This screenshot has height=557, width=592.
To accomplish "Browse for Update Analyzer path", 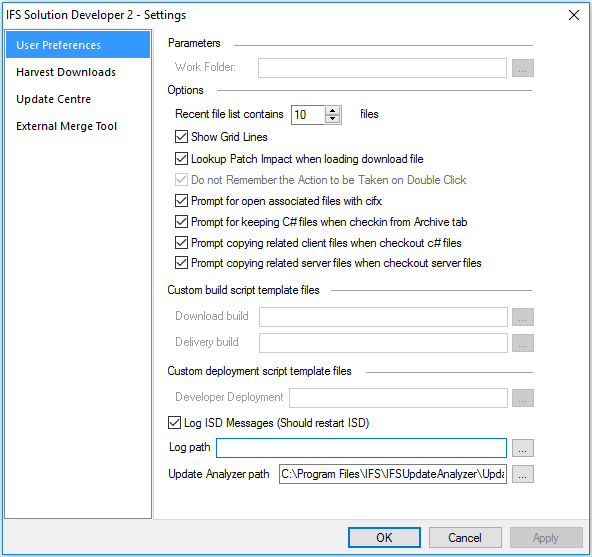I will point(523,474).
